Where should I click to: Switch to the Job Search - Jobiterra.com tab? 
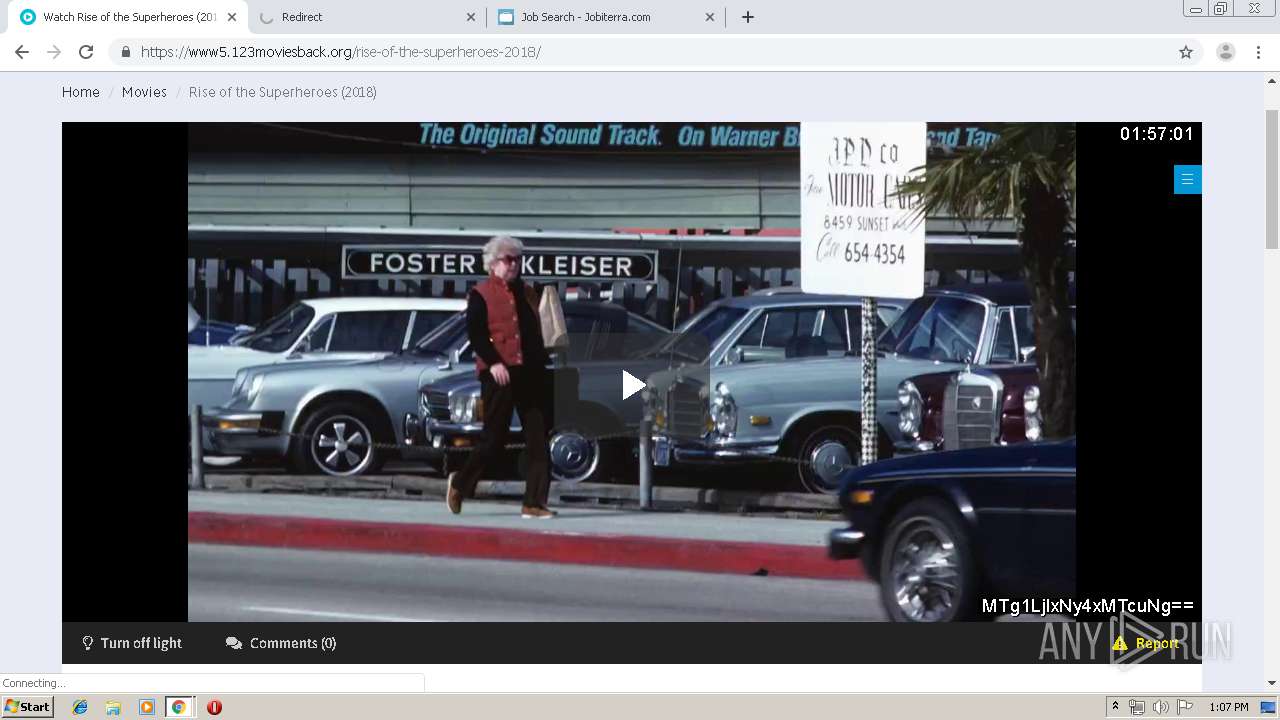click(606, 17)
